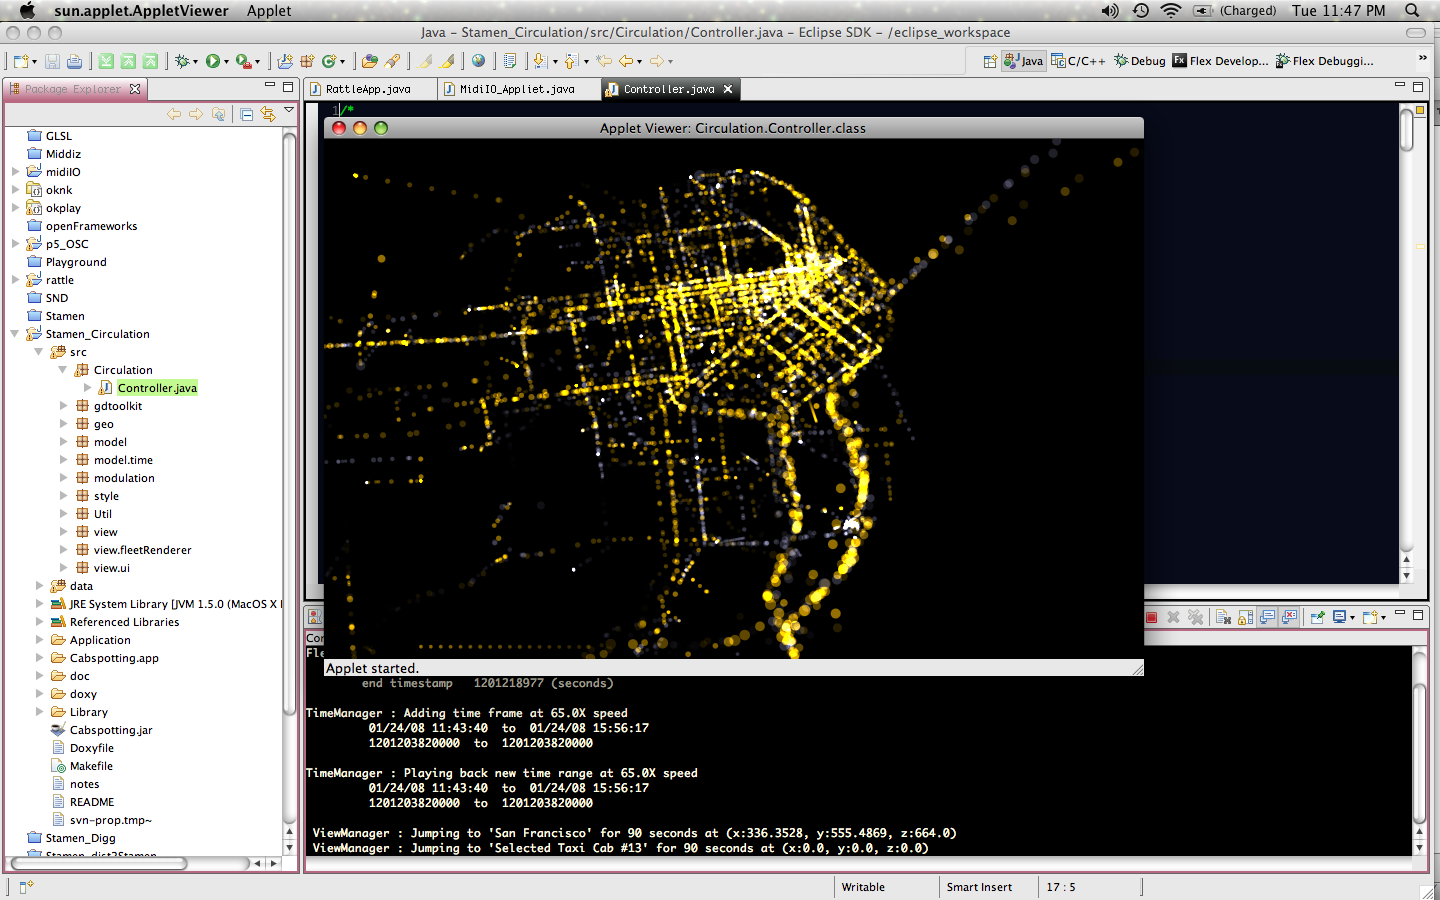This screenshot has height=900, width=1440.
Task: Expand the gdtoolkit package node
Action: click(x=63, y=406)
